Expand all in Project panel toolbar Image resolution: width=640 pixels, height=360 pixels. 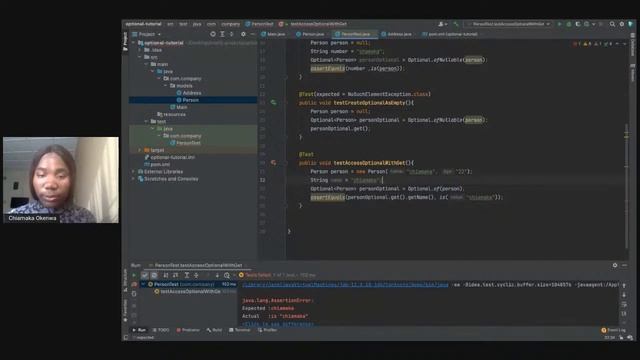tap(222, 34)
